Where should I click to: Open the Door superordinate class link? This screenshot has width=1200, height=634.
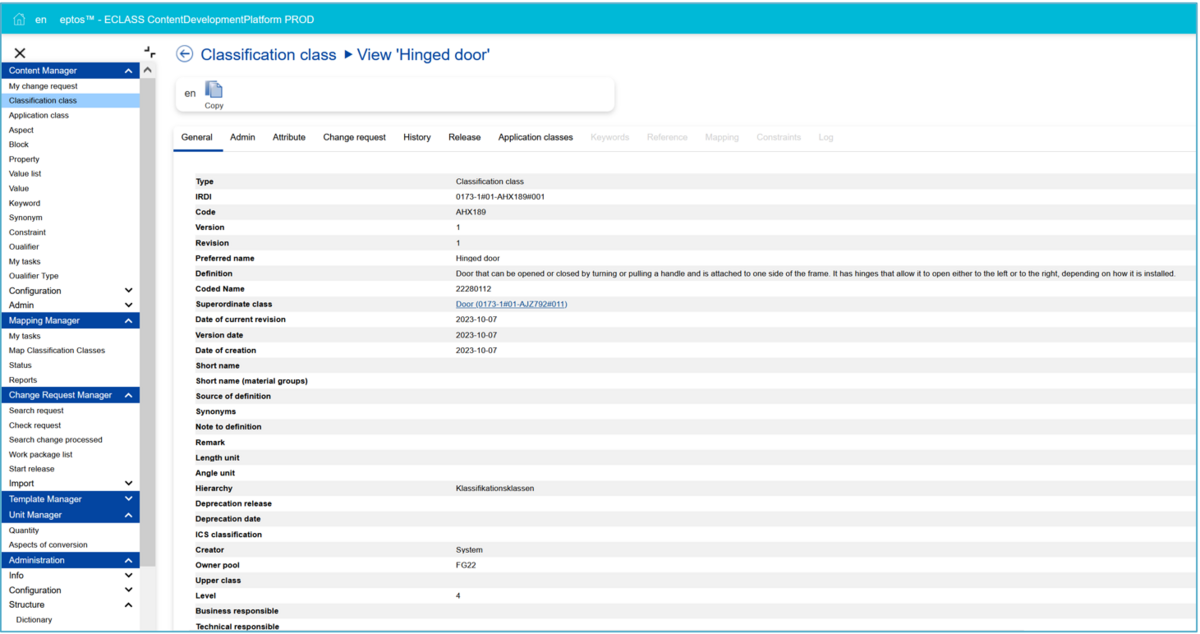tap(511, 304)
